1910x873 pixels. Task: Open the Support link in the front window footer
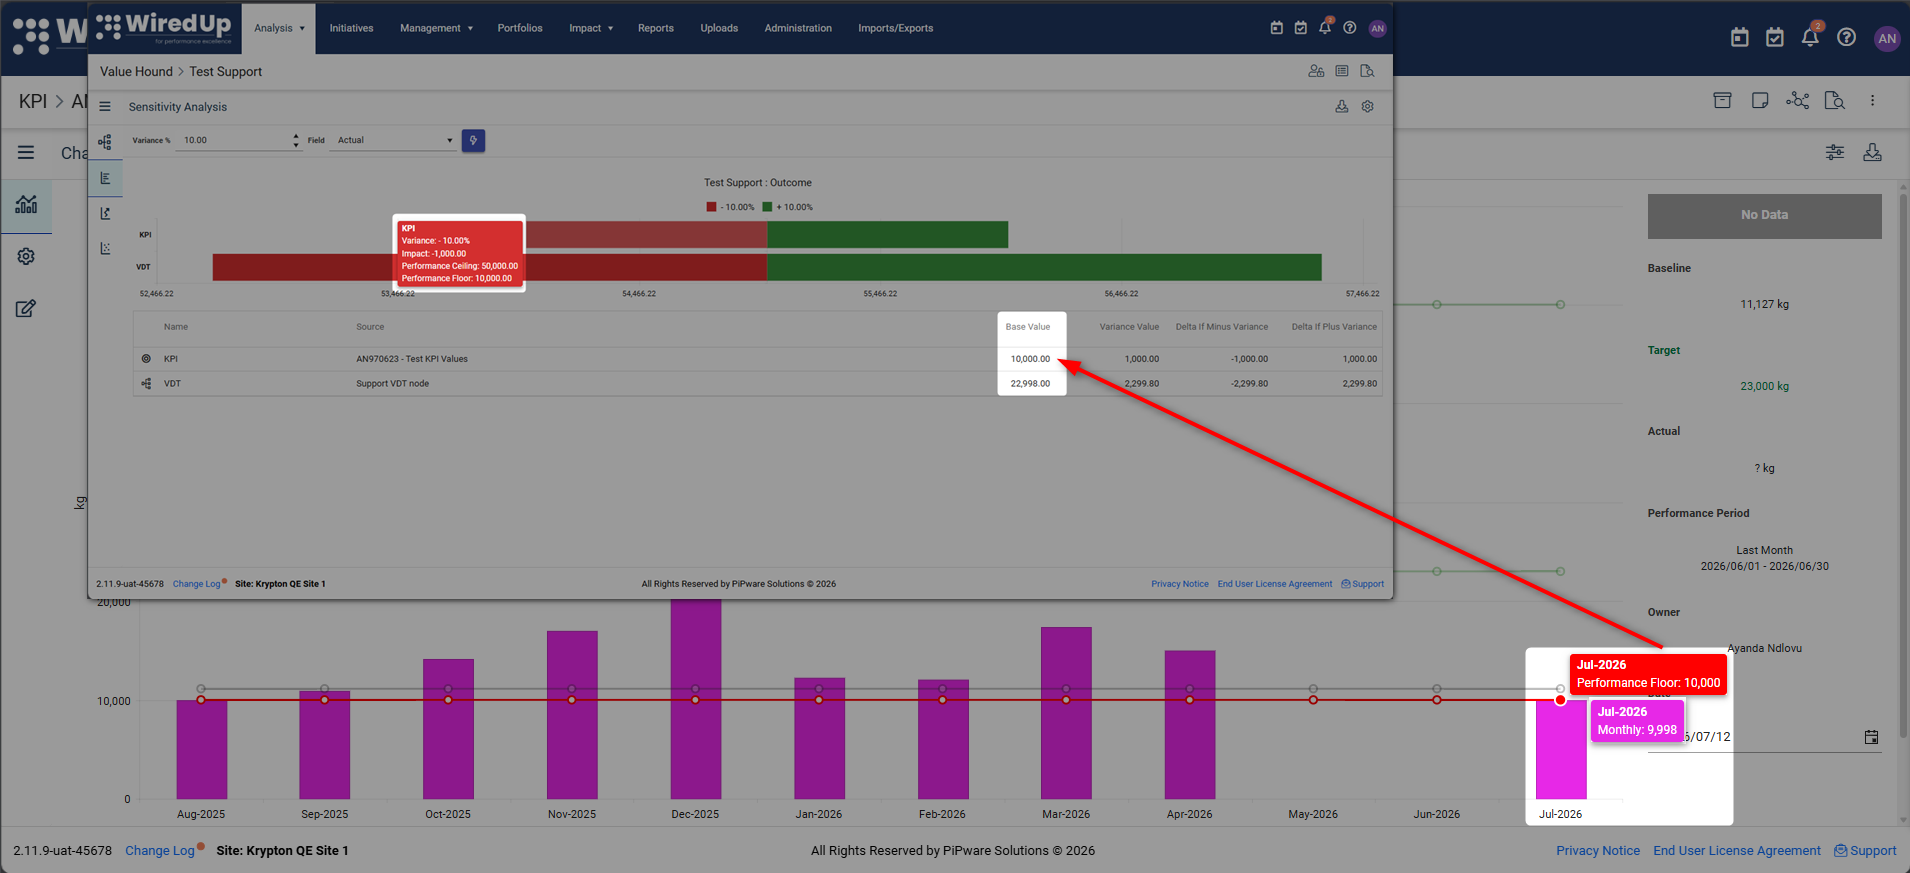[x=1363, y=584]
